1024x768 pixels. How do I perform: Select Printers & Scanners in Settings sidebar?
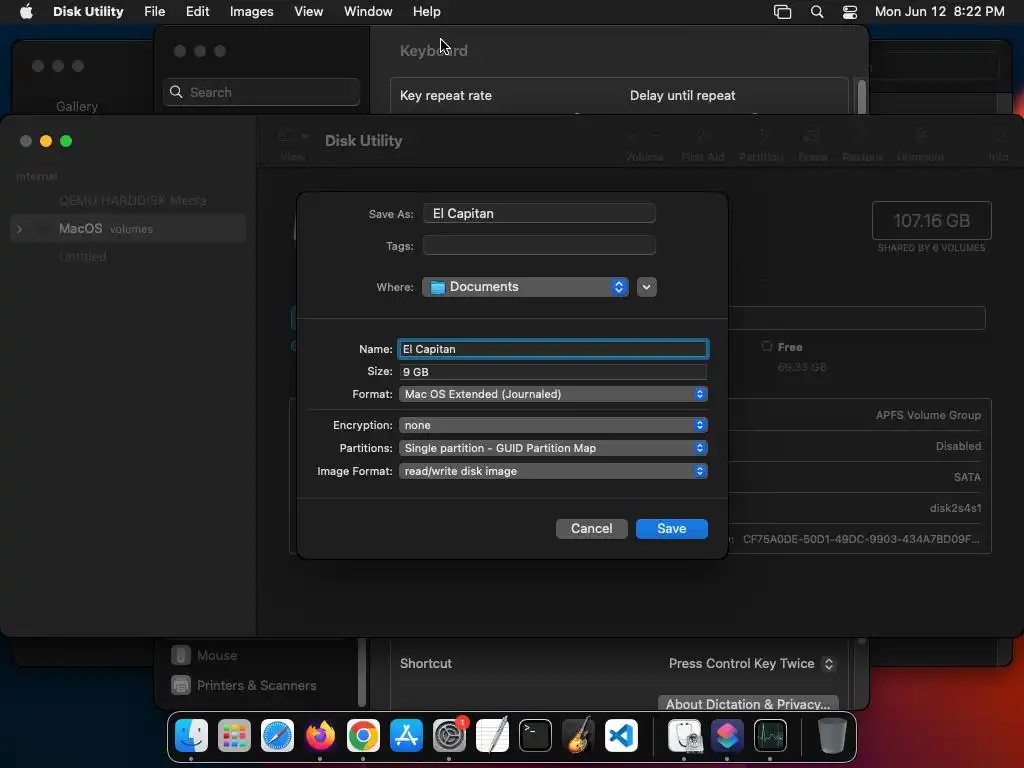pyautogui.click(x=257, y=685)
